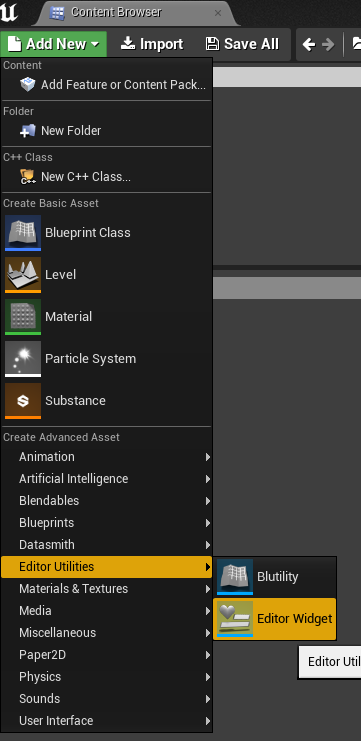
Task: Choose the Material asset icon
Action: pyautogui.click(x=23, y=317)
